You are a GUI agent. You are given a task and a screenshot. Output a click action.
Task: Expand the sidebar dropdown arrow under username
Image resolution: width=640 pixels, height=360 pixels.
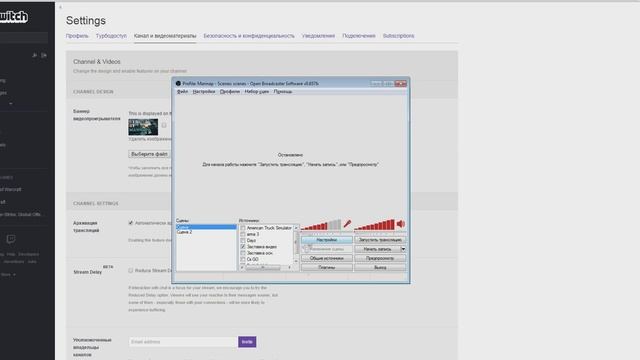(11, 104)
